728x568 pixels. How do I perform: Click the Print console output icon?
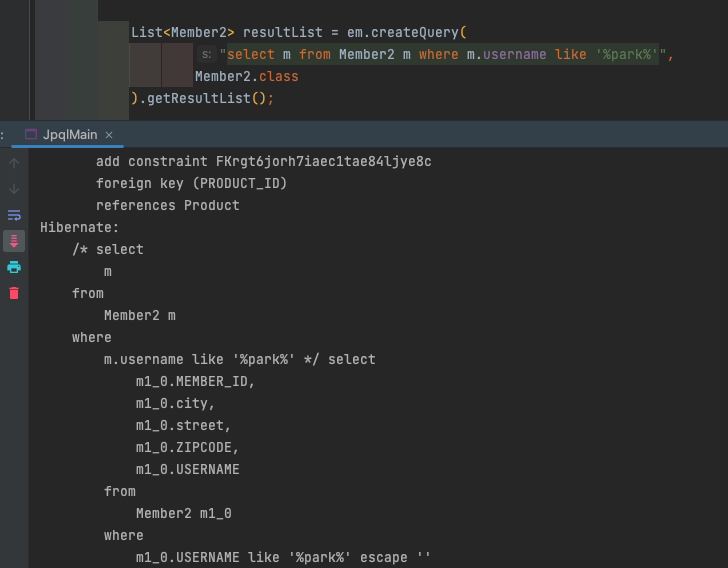coord(14,267)
